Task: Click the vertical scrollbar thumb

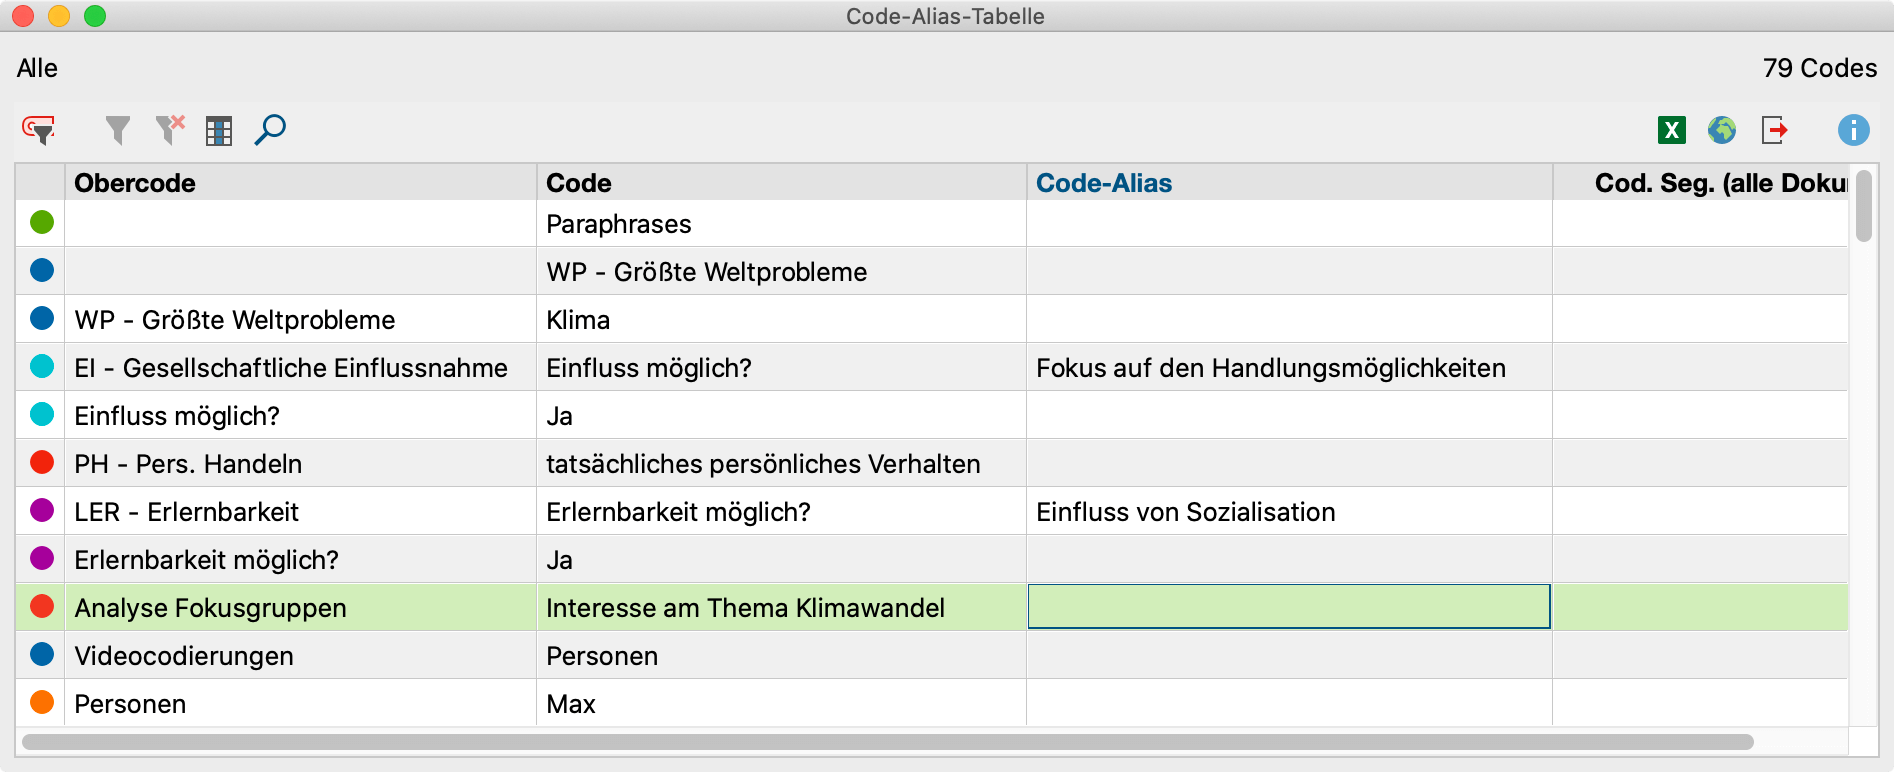Action: (x=1863, y=207)
